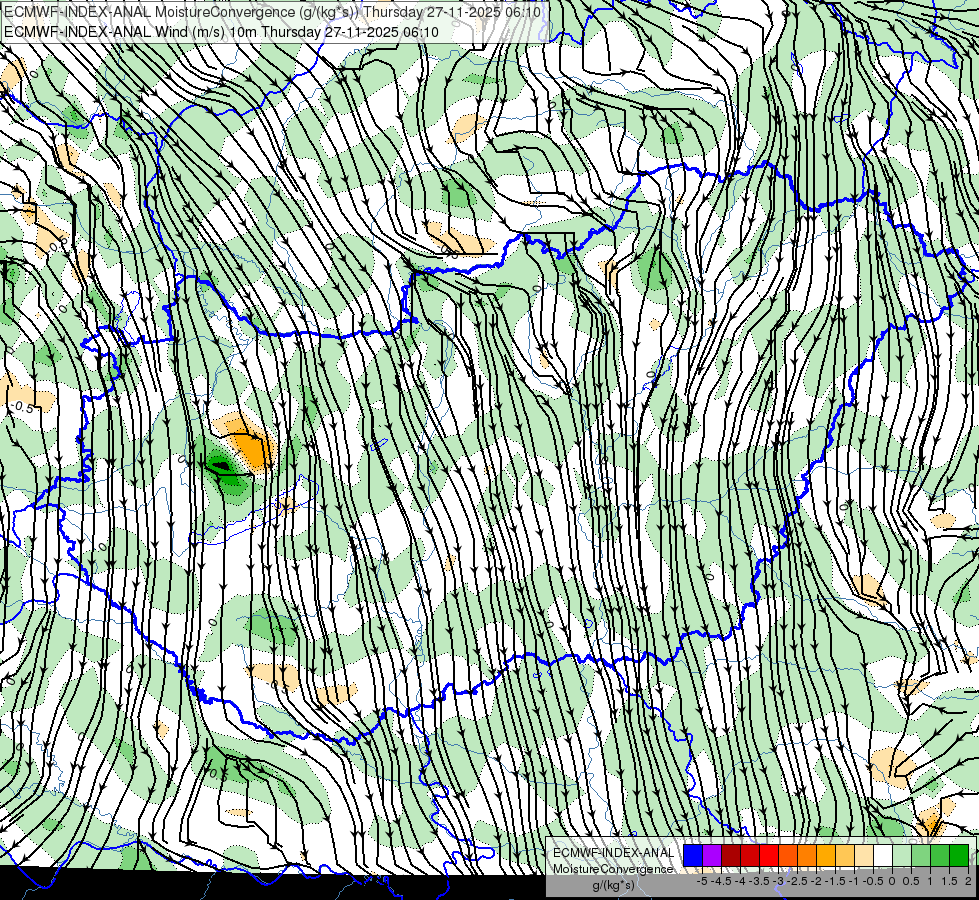The width and height of the screenshot is (979, 900).
Task: Select the light orange swatch between -1.5 and -1
Action: point(845,855)
